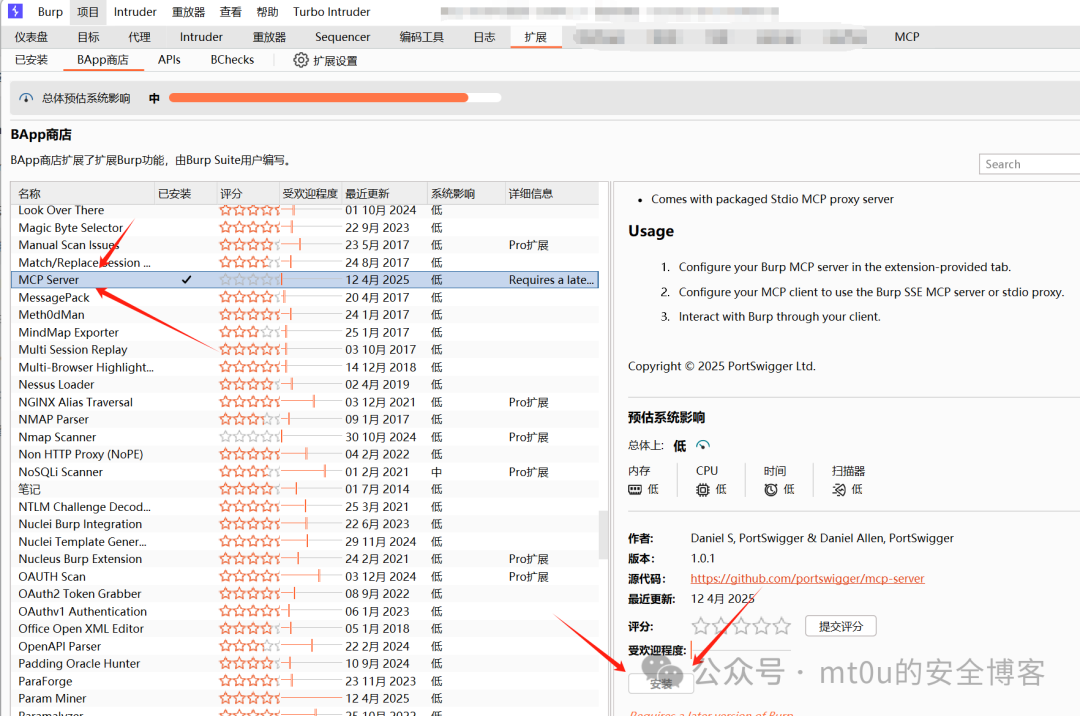The height and width of the screenshot is (716, 1080).
Task: Open the 项目 menu
Action: coord(88,12)
